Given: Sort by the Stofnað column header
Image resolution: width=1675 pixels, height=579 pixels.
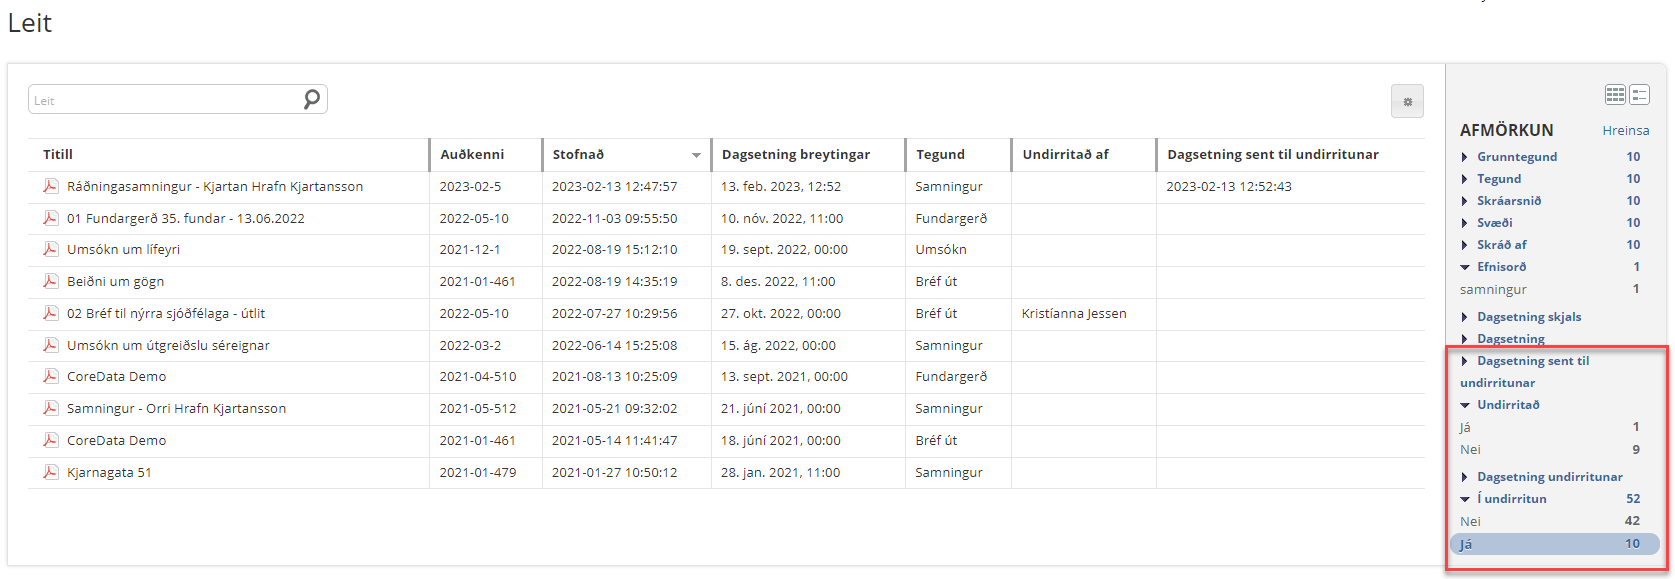Looking at the screenshot, I should pyautogui.click(x=578, y=155).
